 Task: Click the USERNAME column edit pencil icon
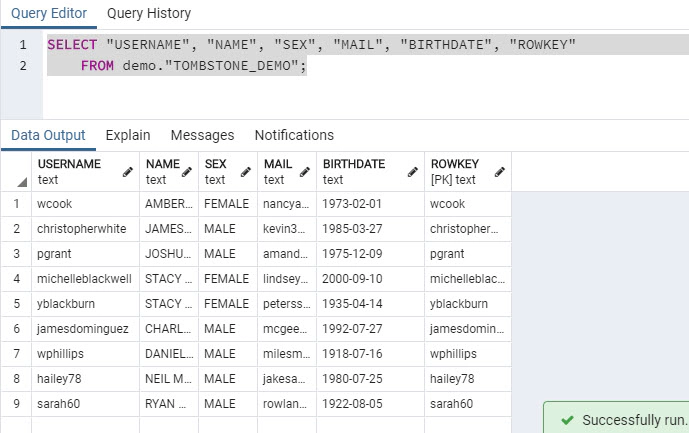(x=128, y=172)
